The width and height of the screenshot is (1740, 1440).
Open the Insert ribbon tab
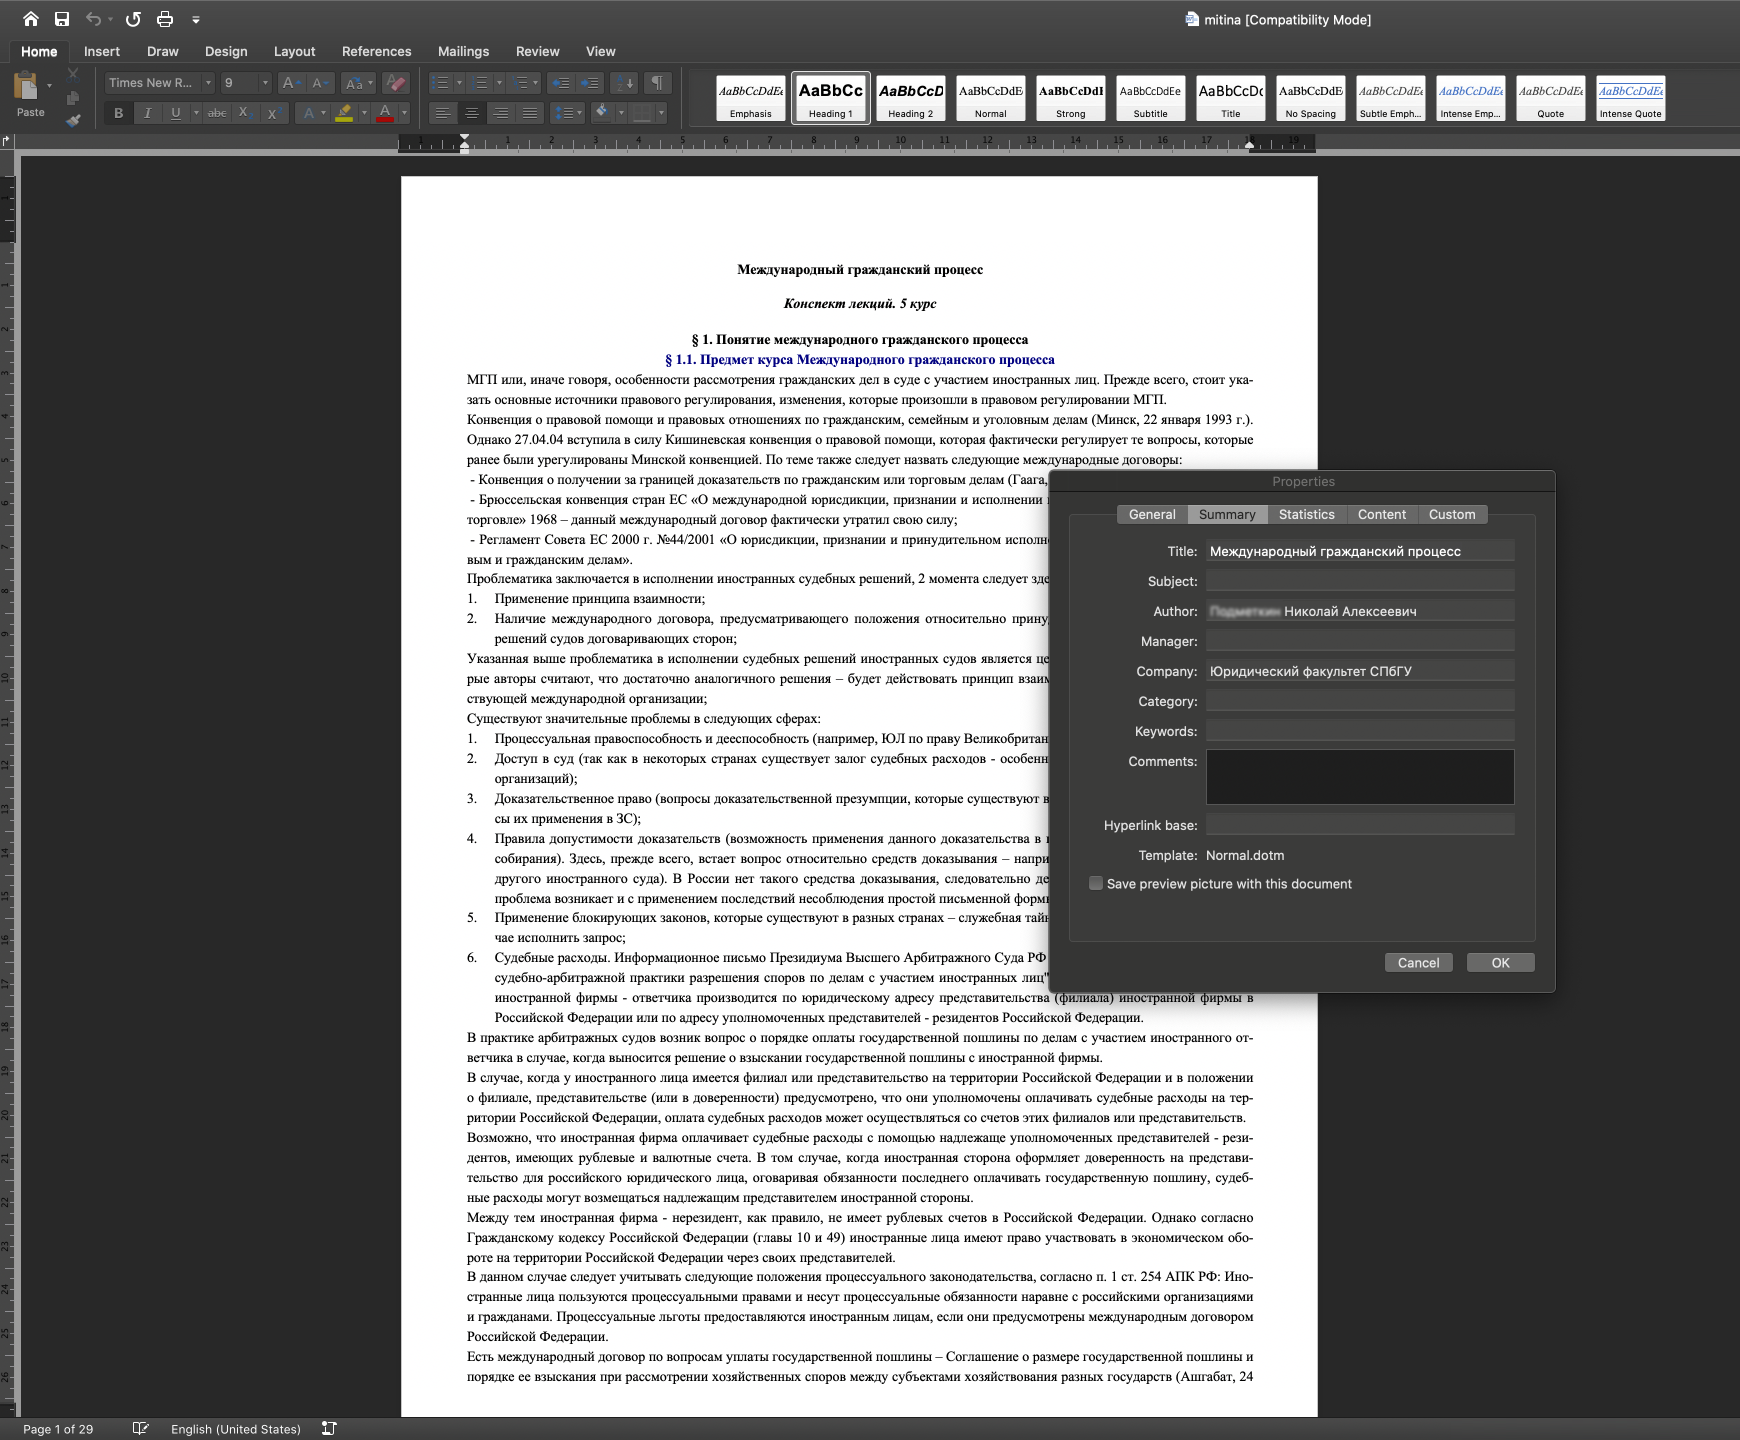[102, 51]
